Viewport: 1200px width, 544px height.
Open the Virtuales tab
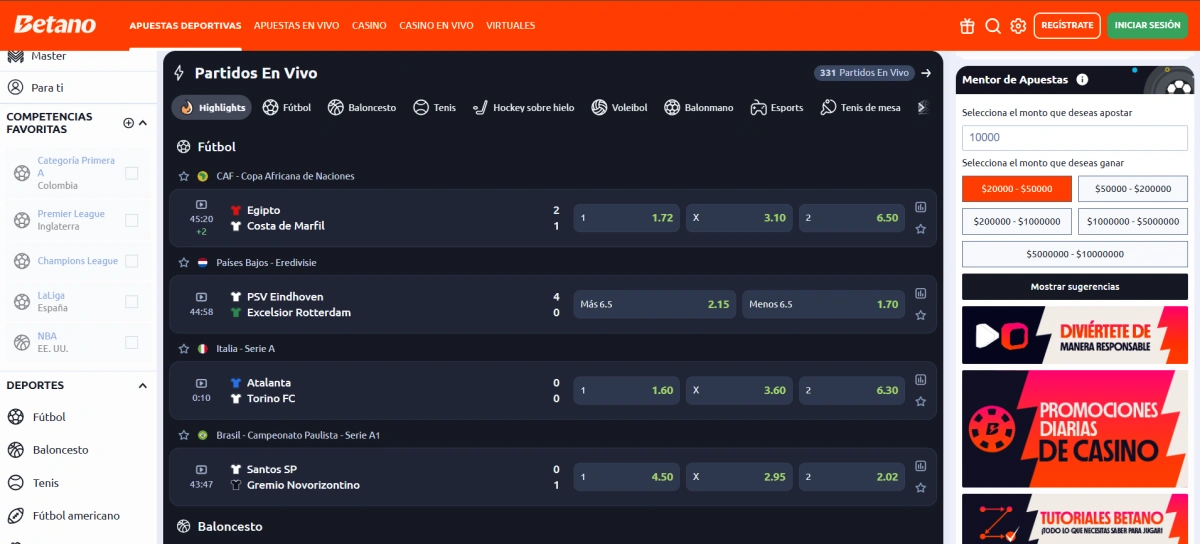(510, 26)
